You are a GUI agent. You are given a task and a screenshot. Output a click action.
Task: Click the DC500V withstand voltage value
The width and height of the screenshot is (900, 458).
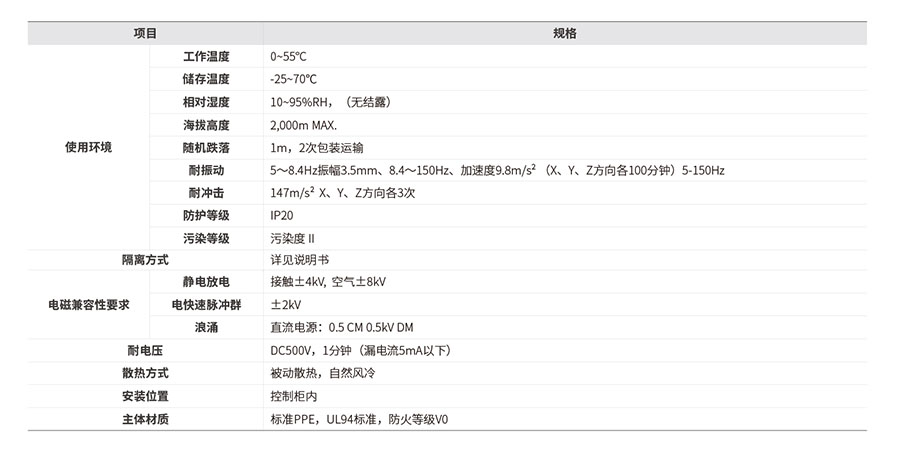361,350
